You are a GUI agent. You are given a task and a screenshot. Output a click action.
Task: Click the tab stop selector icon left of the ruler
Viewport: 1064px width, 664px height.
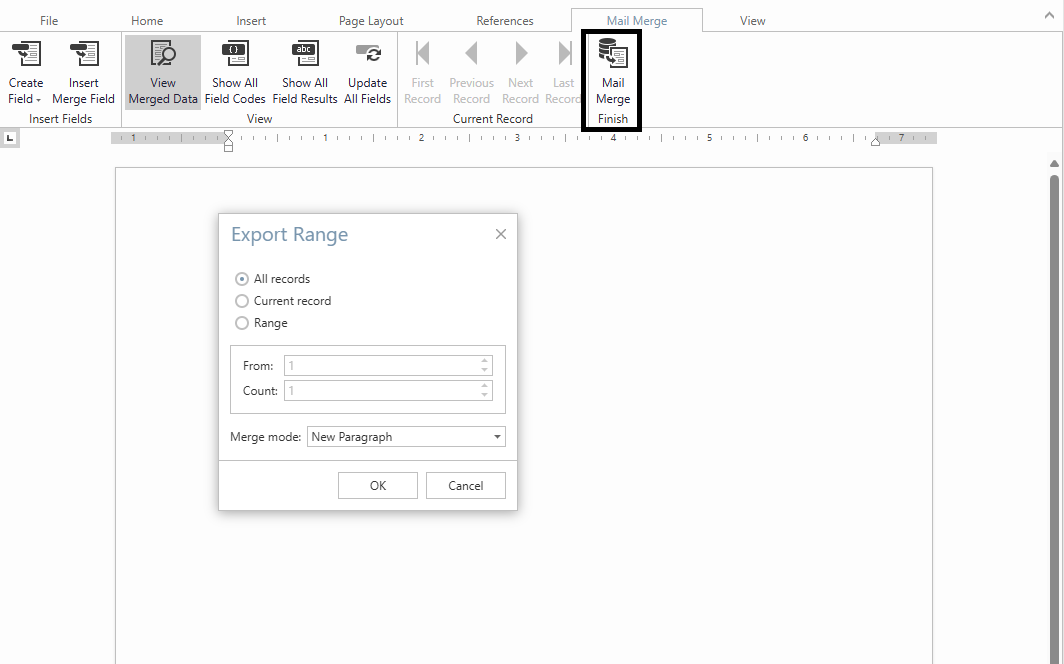tap(10, 138)
